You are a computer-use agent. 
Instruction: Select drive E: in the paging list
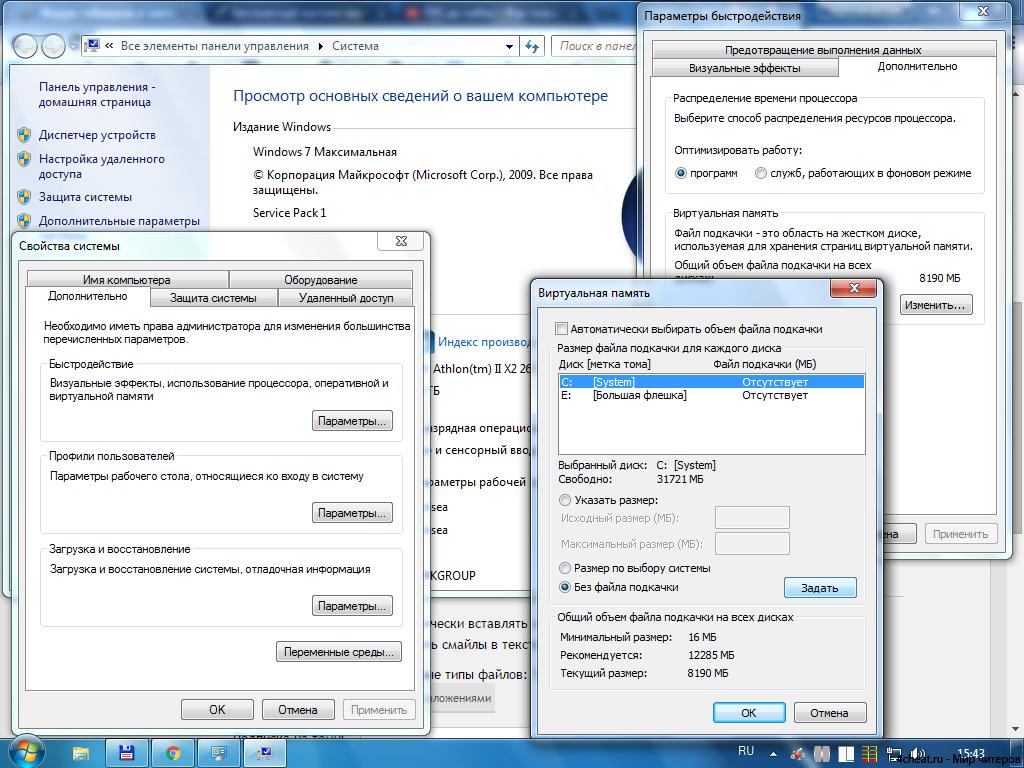(711, 395)
